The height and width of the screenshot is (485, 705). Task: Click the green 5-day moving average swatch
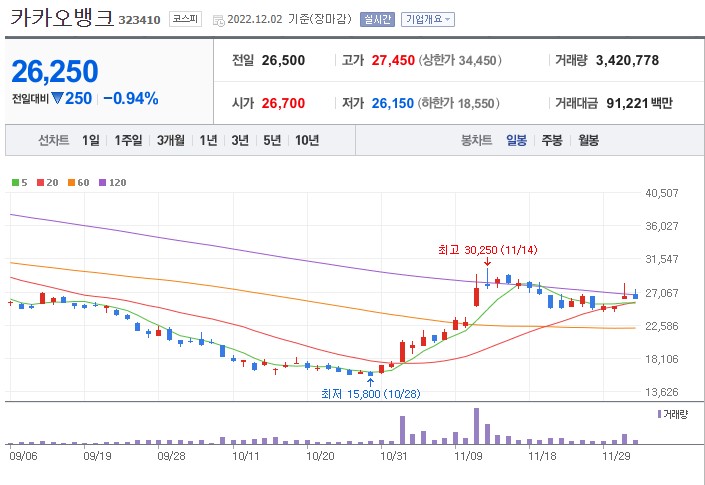point(15,182)
